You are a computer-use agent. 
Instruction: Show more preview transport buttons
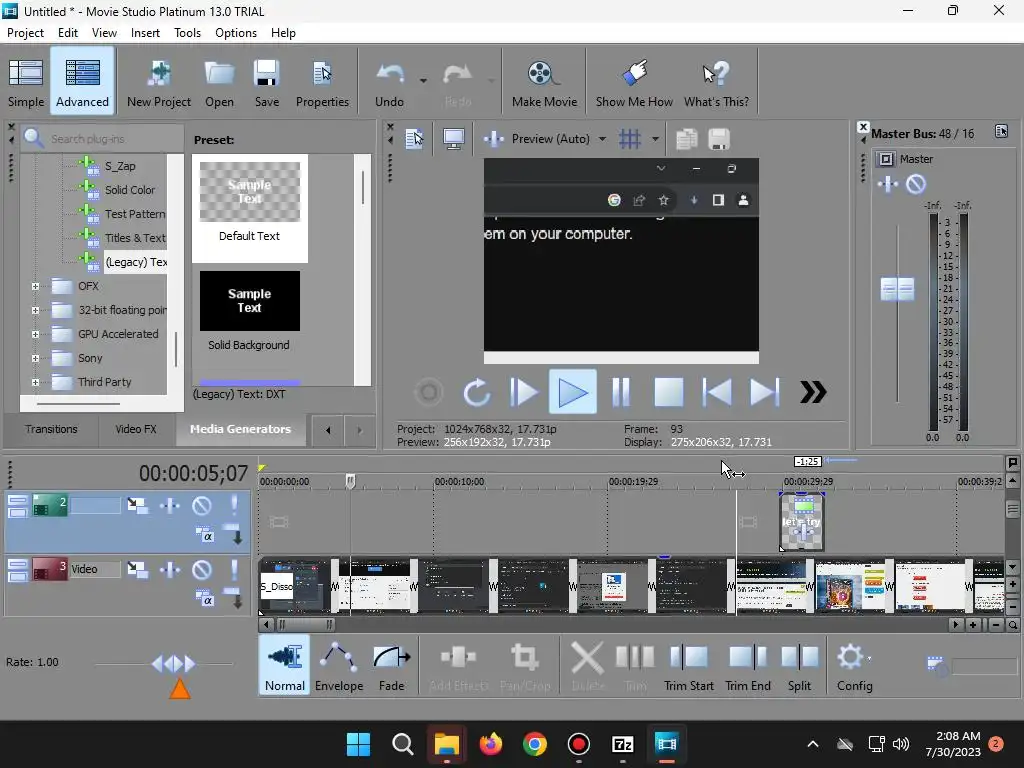813,392
